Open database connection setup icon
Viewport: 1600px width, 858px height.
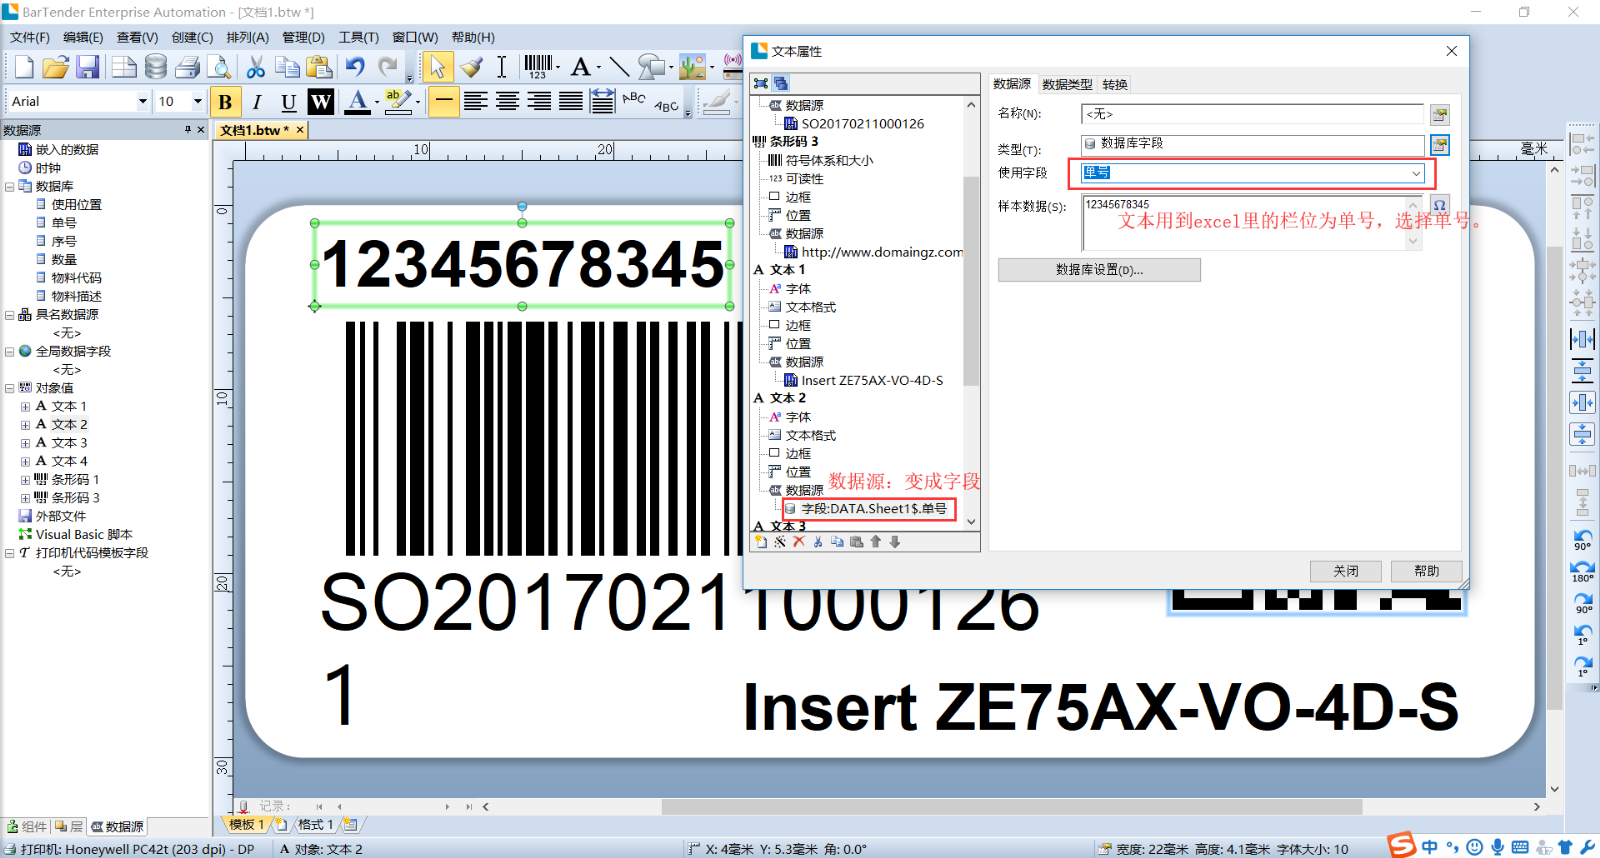click(156, 67)
